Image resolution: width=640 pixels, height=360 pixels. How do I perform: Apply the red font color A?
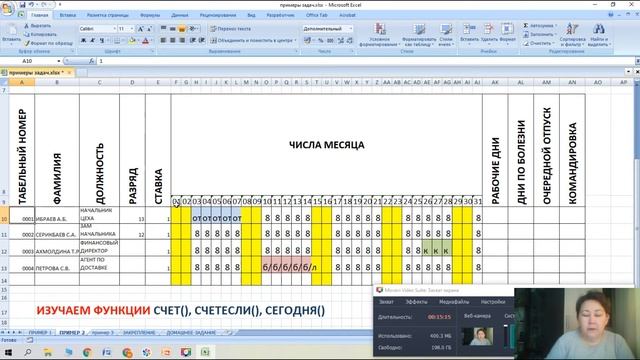coord(145,40)
